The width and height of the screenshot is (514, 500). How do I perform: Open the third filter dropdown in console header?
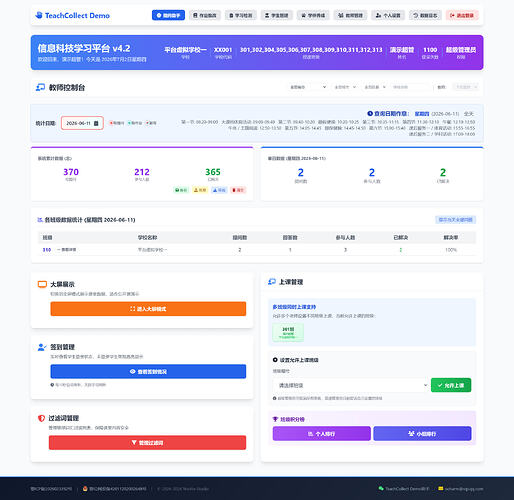click(x=375, y=87)
